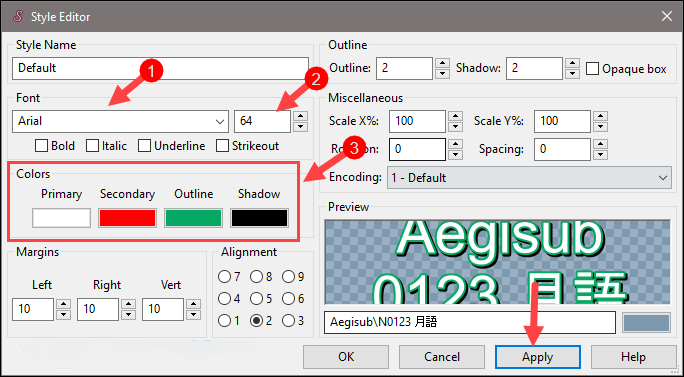Viewport: 684px width, 377px height.
Task: Increase the Spacing value
Action: 601,144
